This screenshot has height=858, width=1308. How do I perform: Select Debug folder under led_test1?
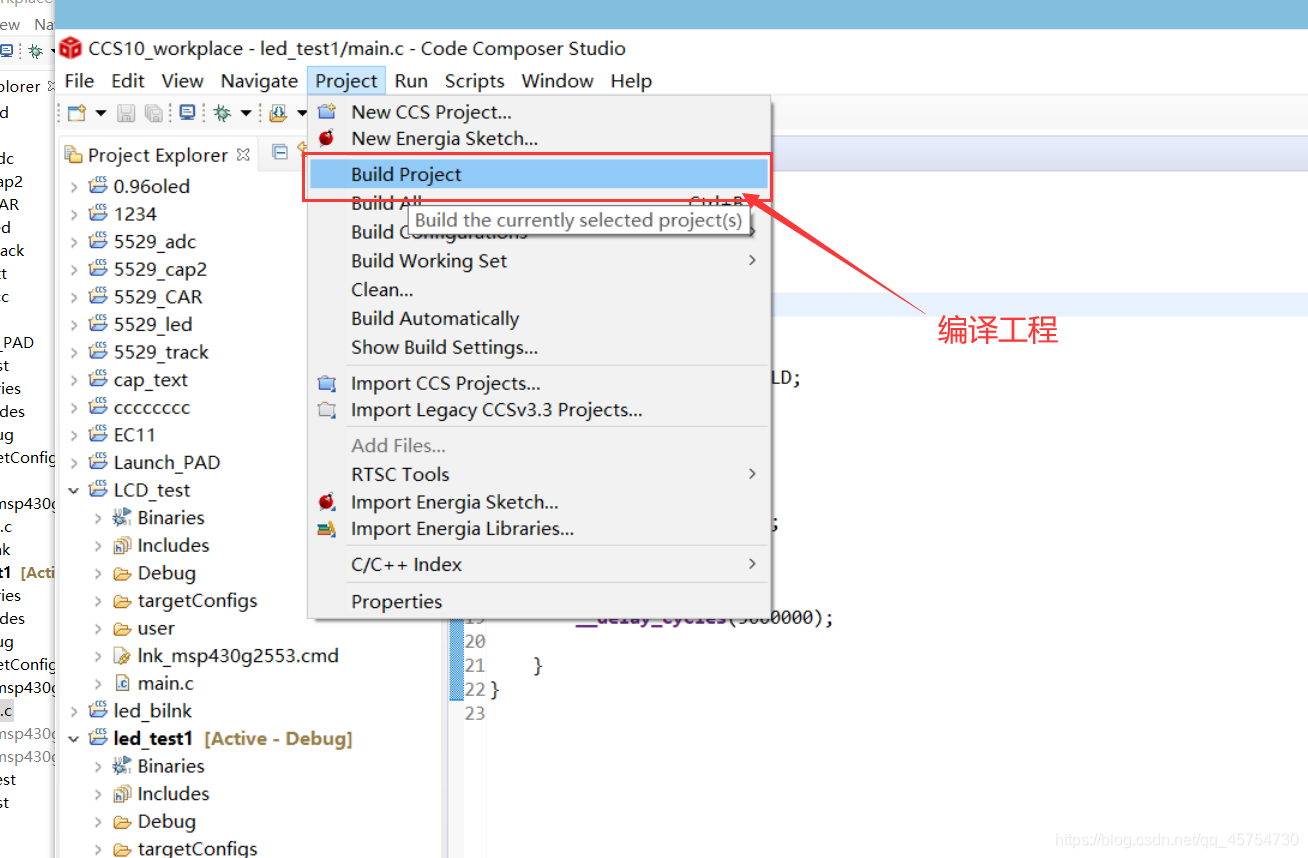[x=167, y=821]
